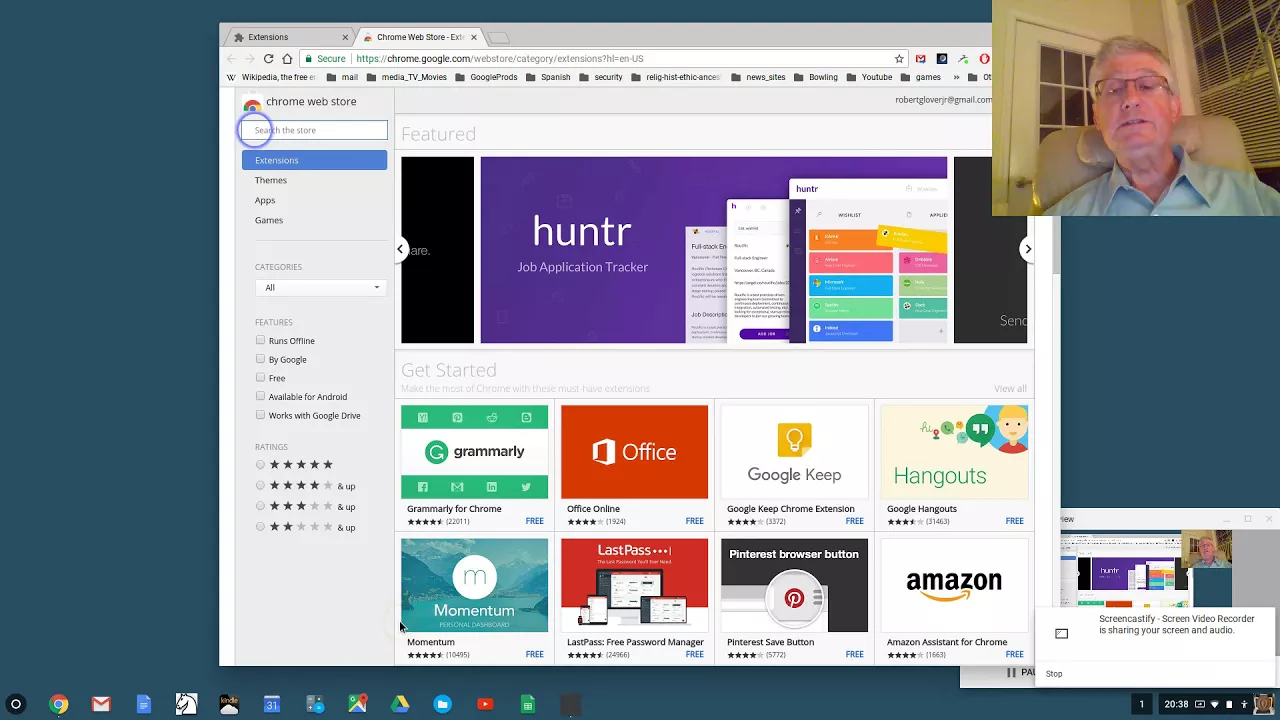Image resolution: width=1280 pixels, height=720 pixels.
Task: Click the notification count badge
Action: (1141, 704)
